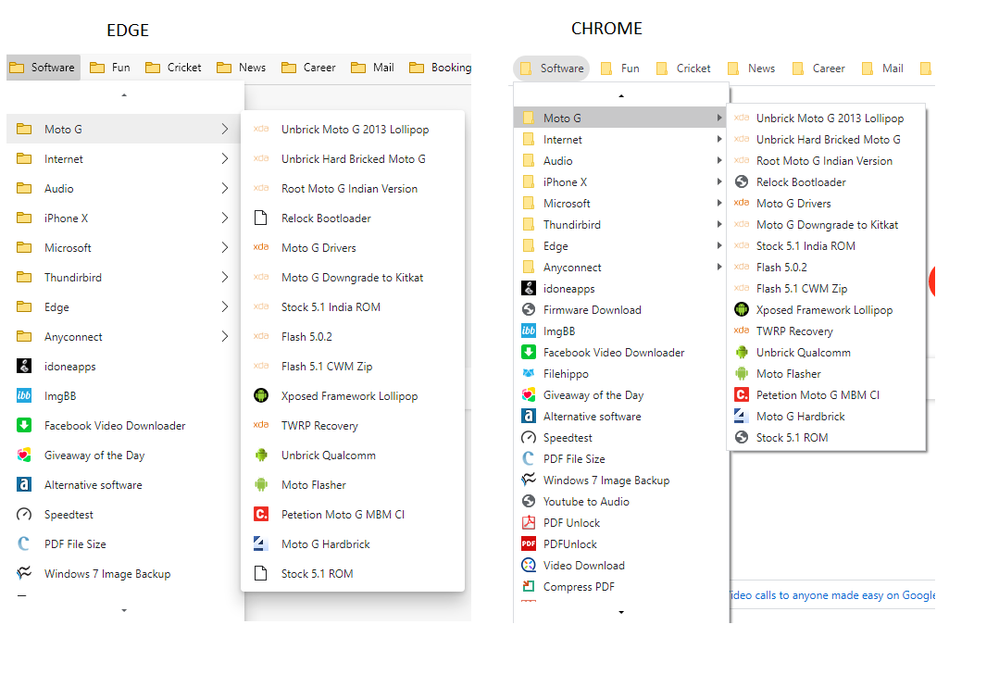Expand Edge folder arrow in Chrome menu
Screen dimensions: 999x674
(719, 245)
